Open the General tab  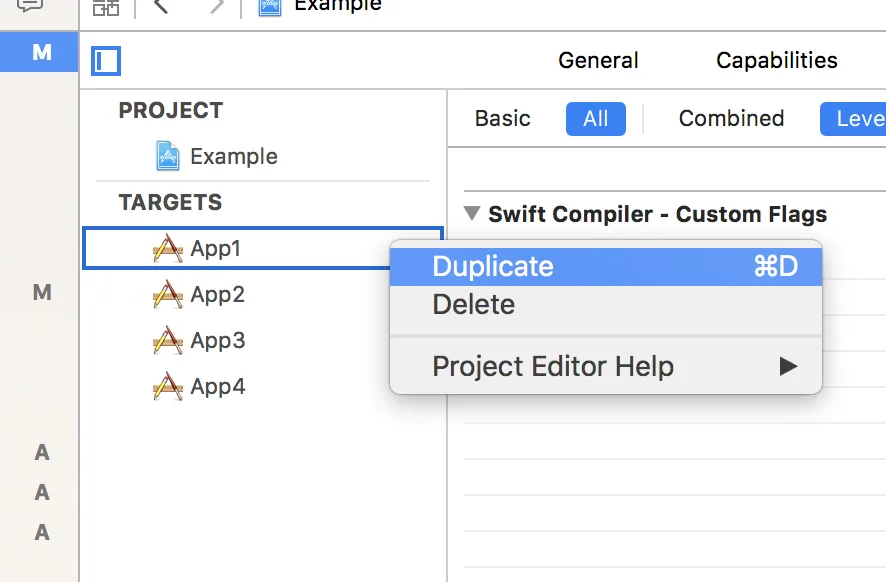[598, 61]
